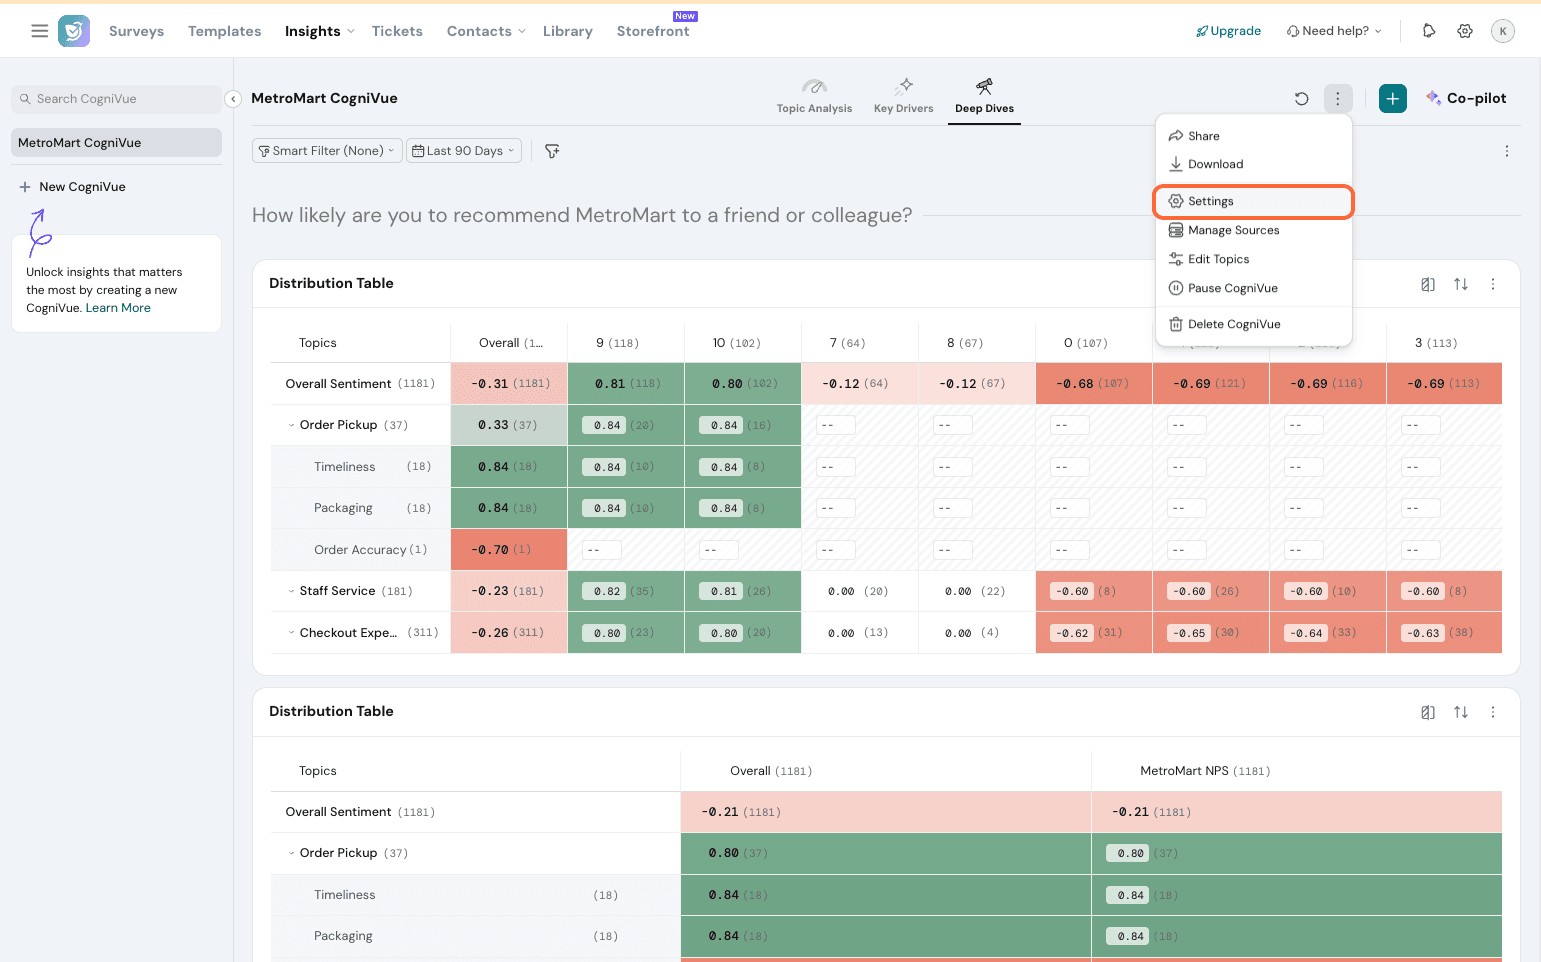Open the Co-pilot assistant
The height and width of the screenshot is (962, 1541).
click(x=1466, y=98)
